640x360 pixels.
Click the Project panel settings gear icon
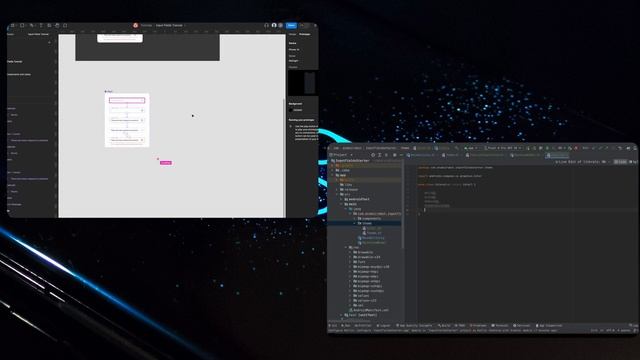[394, 155]
